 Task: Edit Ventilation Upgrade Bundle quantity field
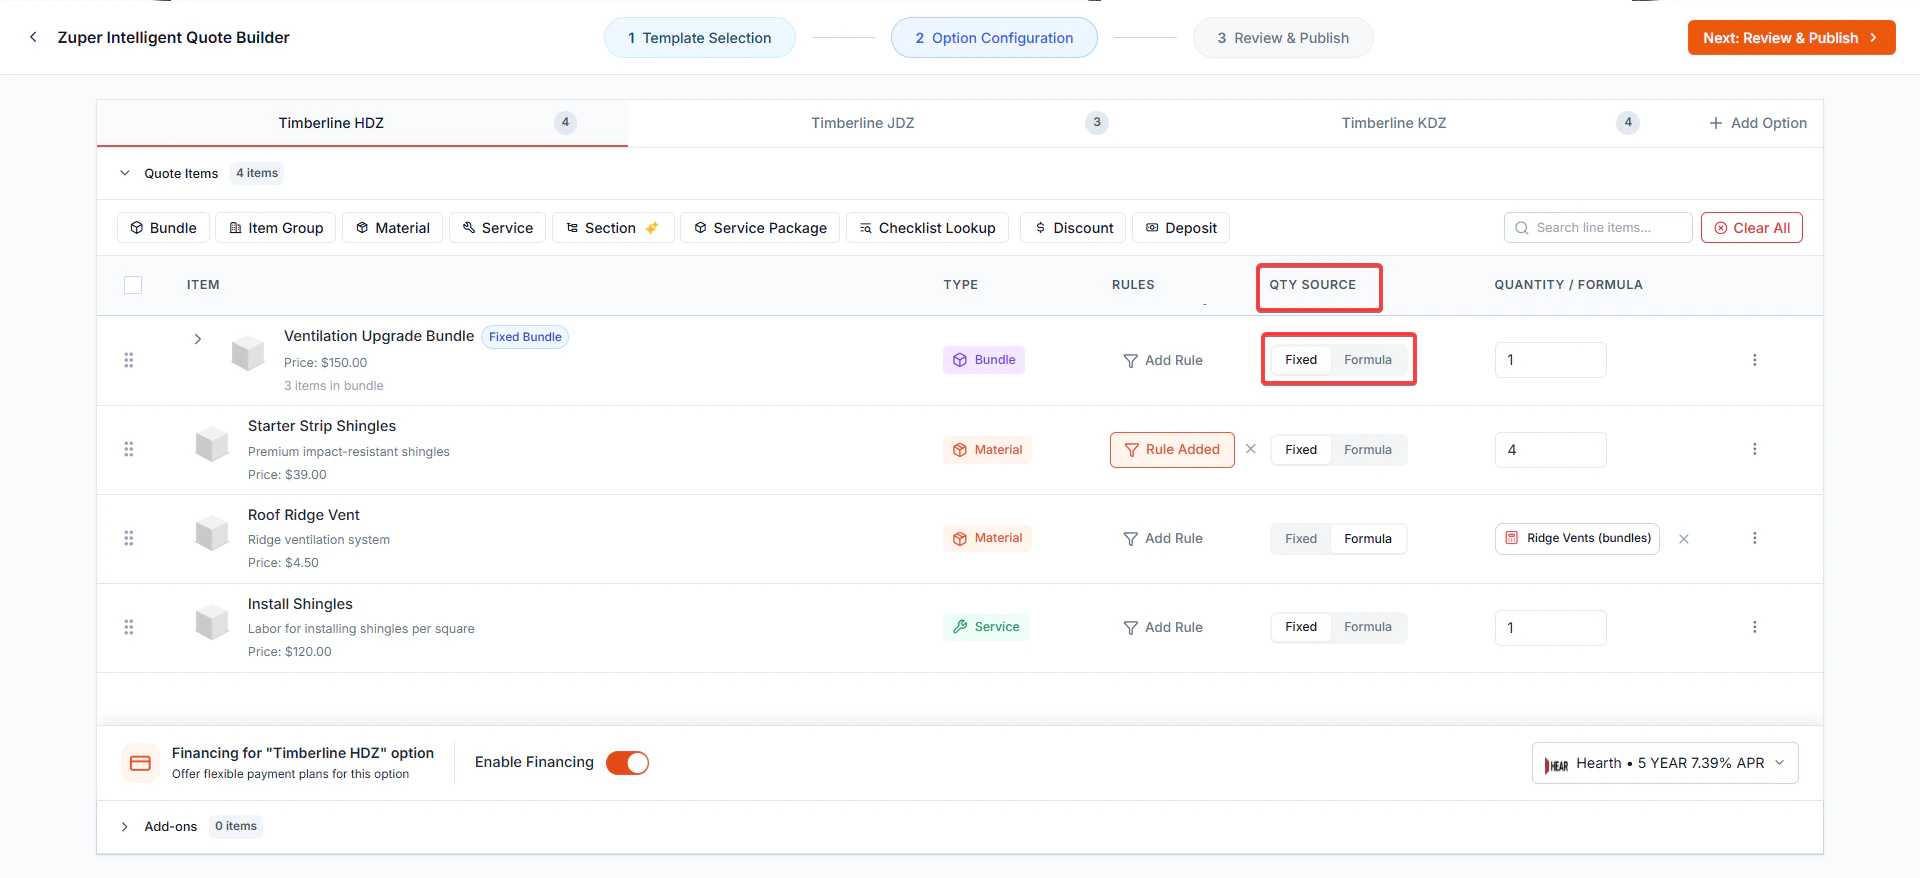click(x=1550, y=360)
